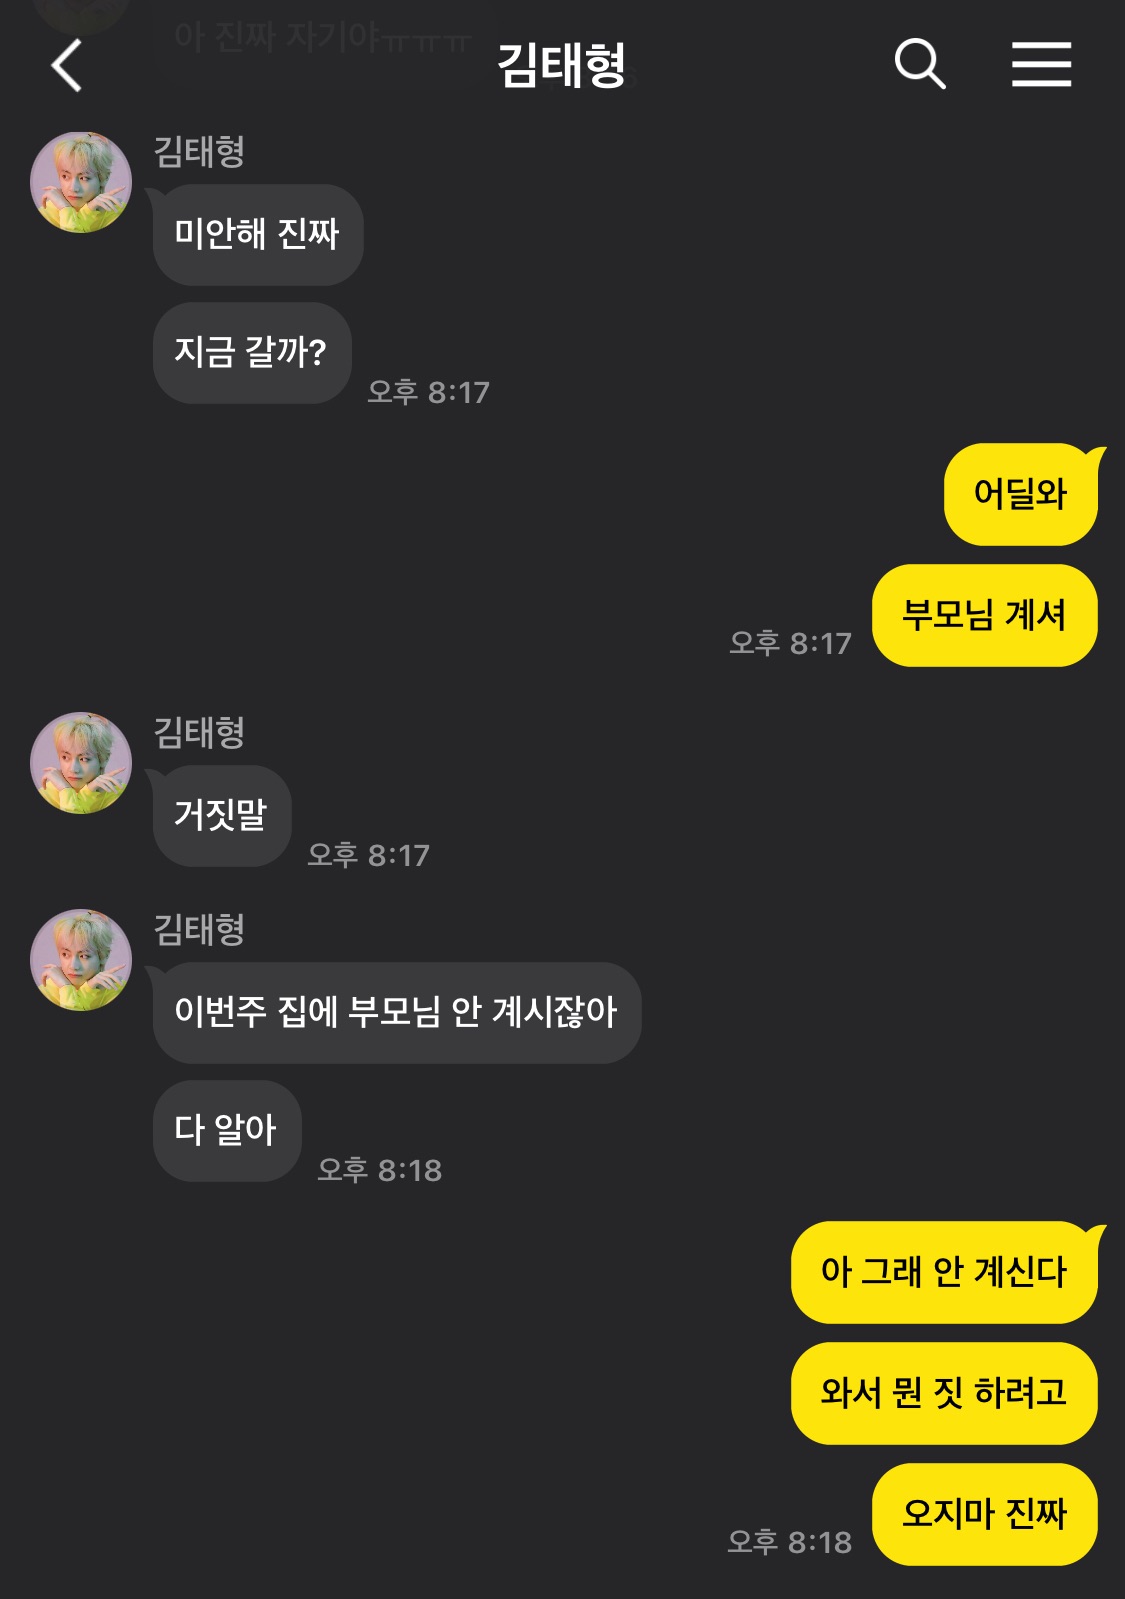Select the 이번주 집에 부모님 안 계시잖아 bubble
This screenshot has width=1125, height=1599.
point(397,1013)
